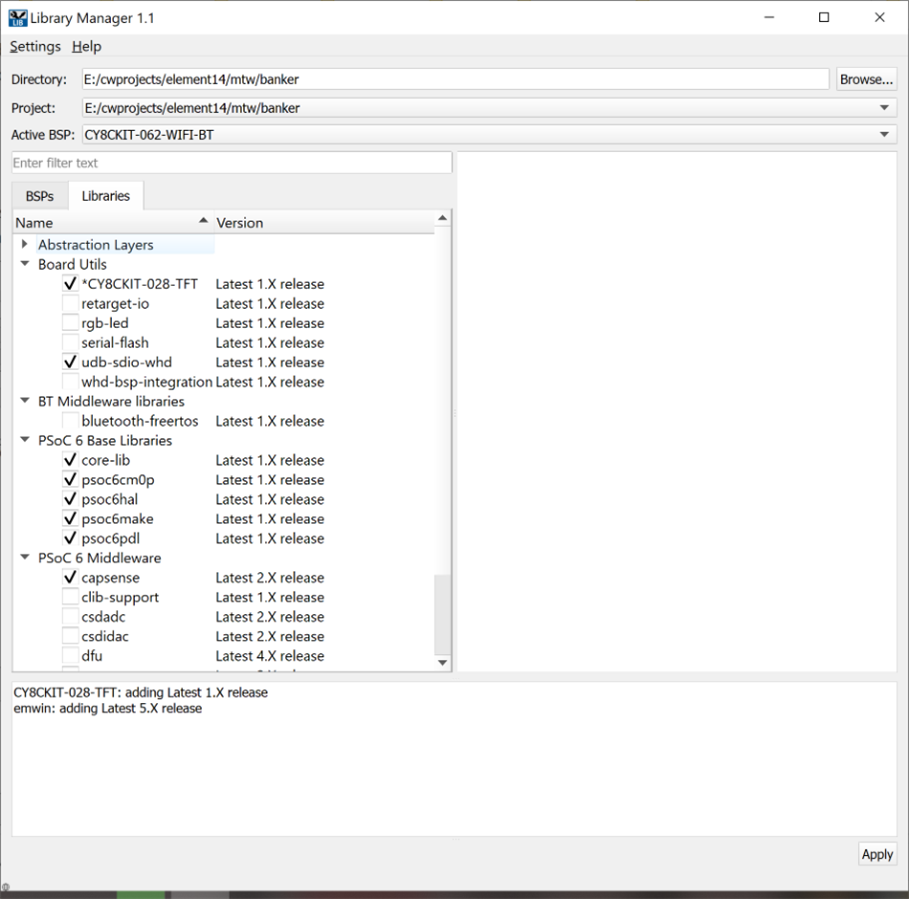Open the Help menu
909x899 pixels.
pyautogui.click(x=86, y=46)
